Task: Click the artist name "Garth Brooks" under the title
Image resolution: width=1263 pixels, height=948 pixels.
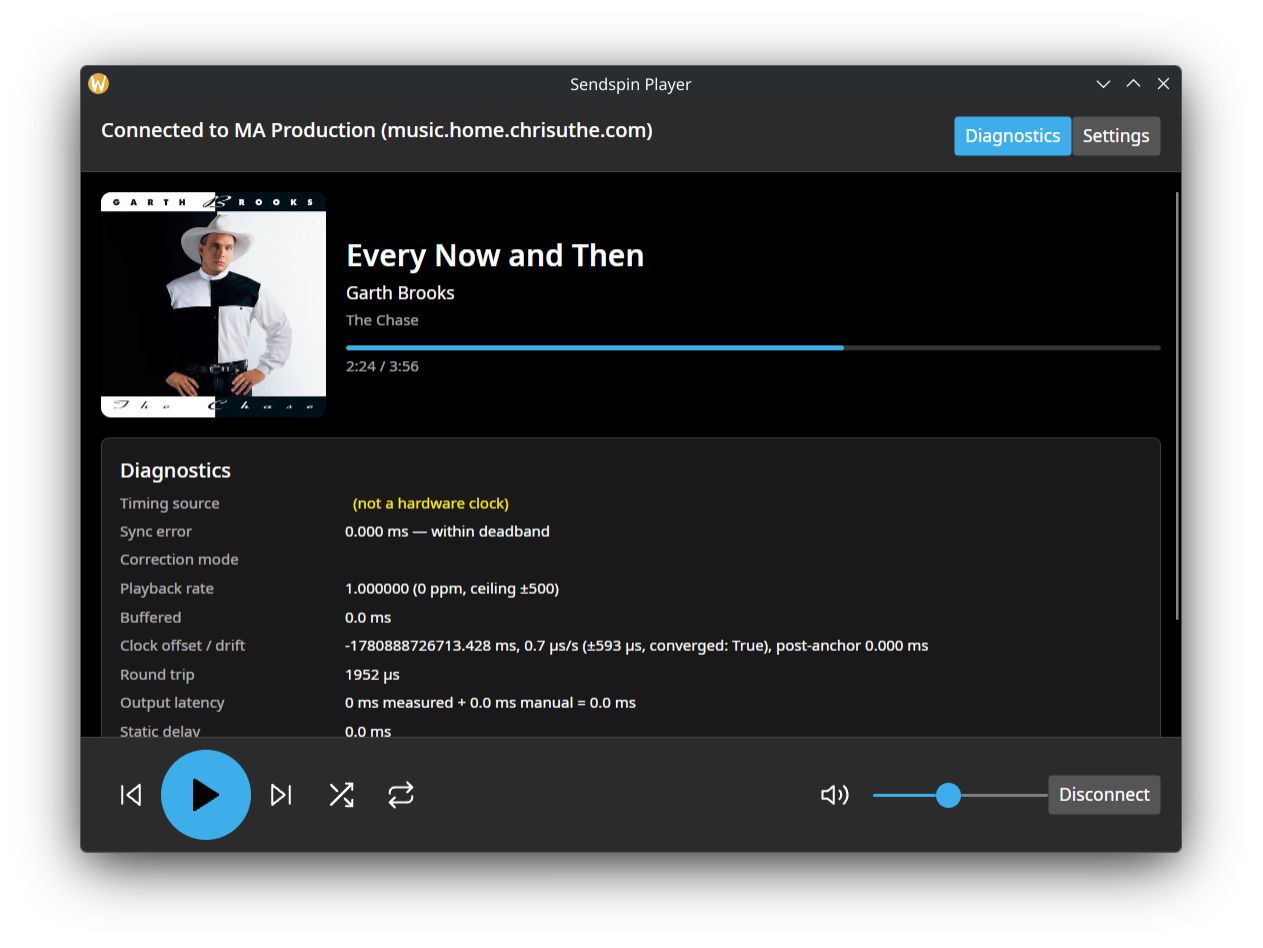Action: (x=400, y=293)
